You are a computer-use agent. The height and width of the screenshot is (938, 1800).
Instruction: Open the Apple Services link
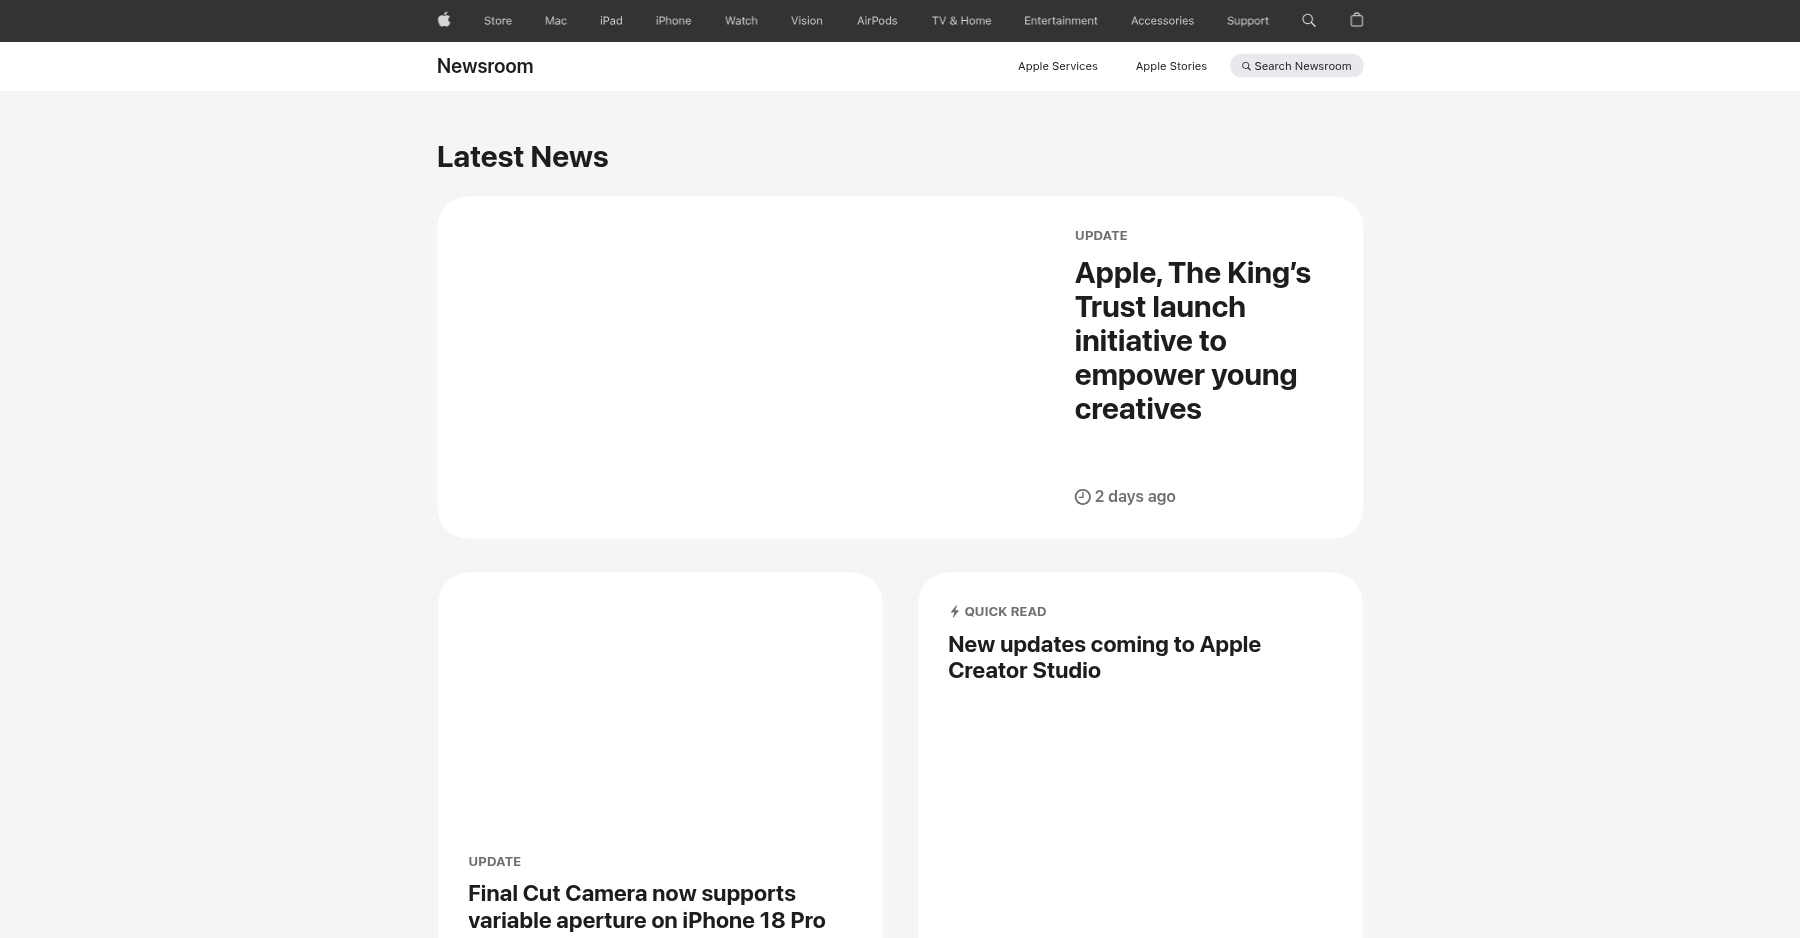pyautogui.click(x=1058, y=66)
